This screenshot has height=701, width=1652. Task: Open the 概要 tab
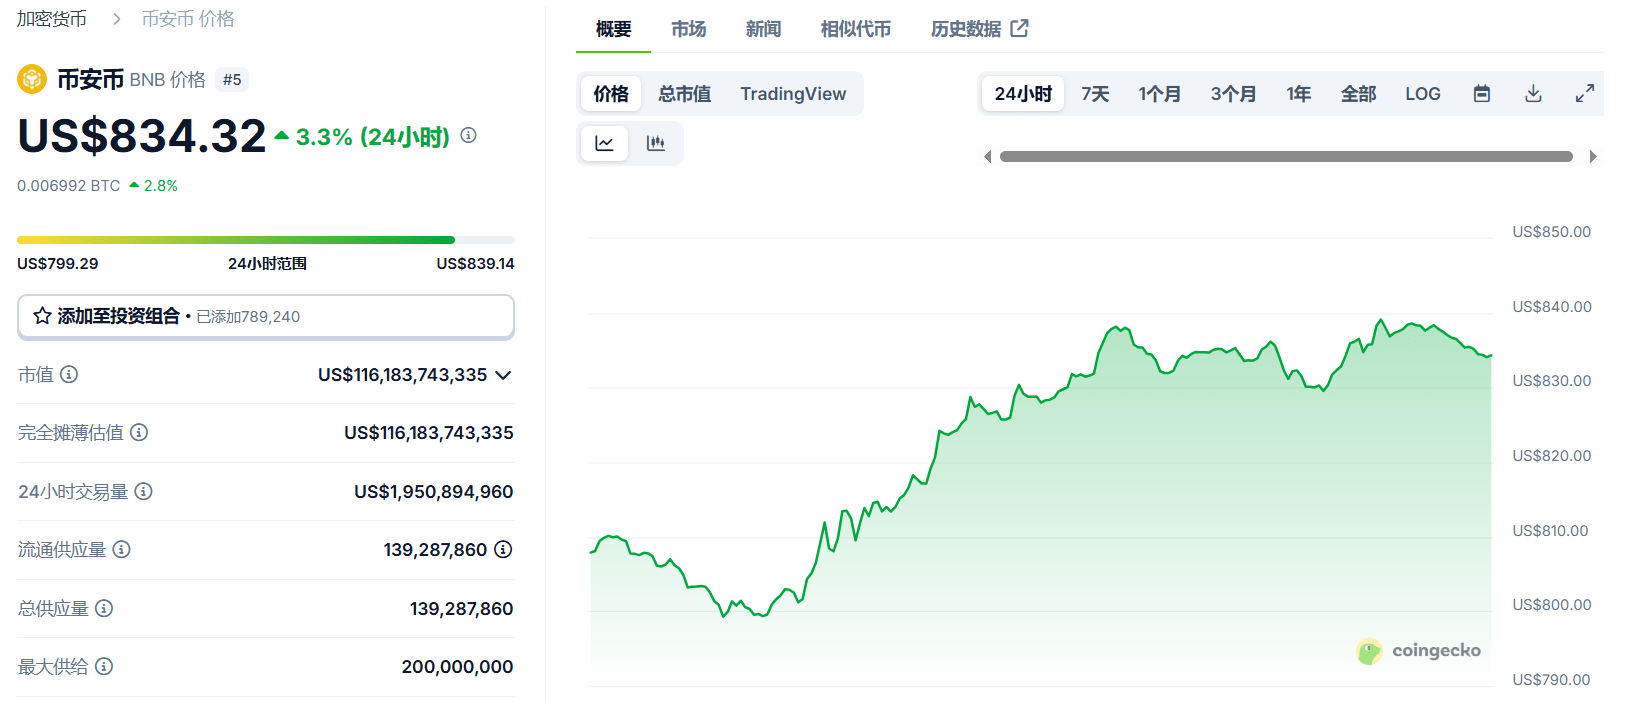point(613,29)
